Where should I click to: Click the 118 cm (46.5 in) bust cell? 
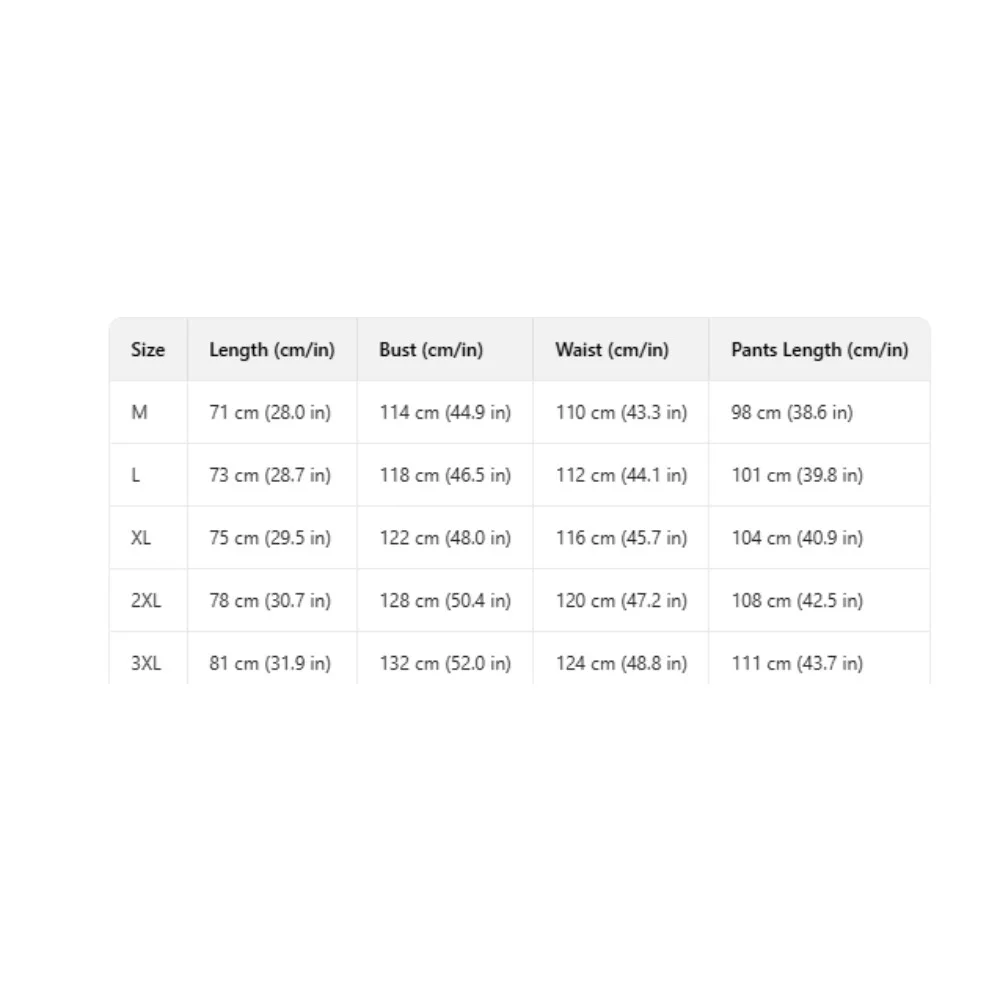click(445, 475)
